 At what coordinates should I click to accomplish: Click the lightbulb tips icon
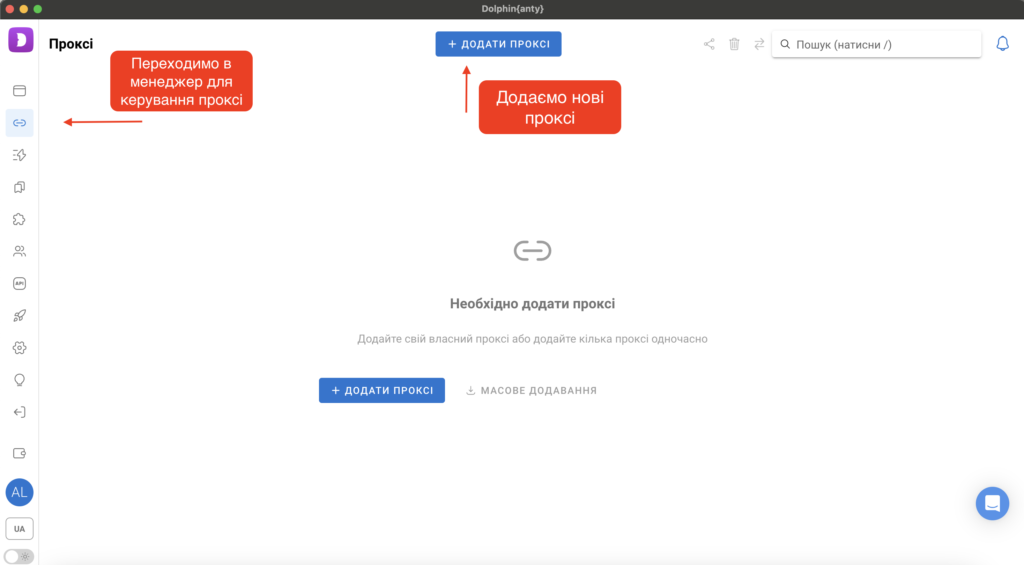coord(19,380)
